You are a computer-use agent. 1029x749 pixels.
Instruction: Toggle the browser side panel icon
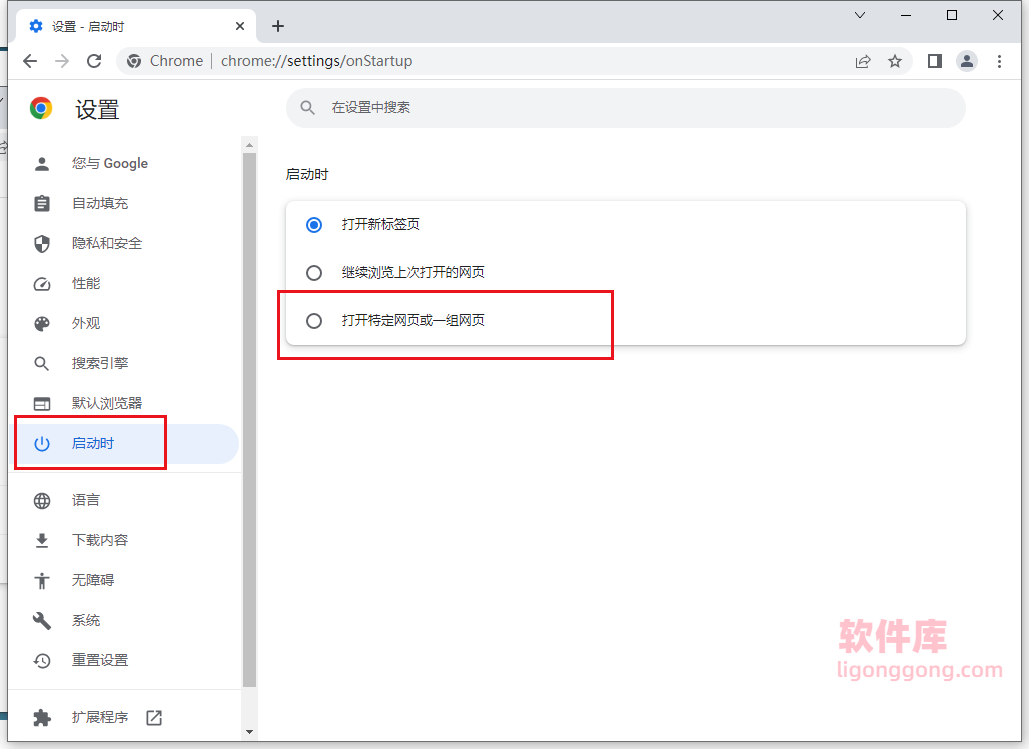pos(935,61)
